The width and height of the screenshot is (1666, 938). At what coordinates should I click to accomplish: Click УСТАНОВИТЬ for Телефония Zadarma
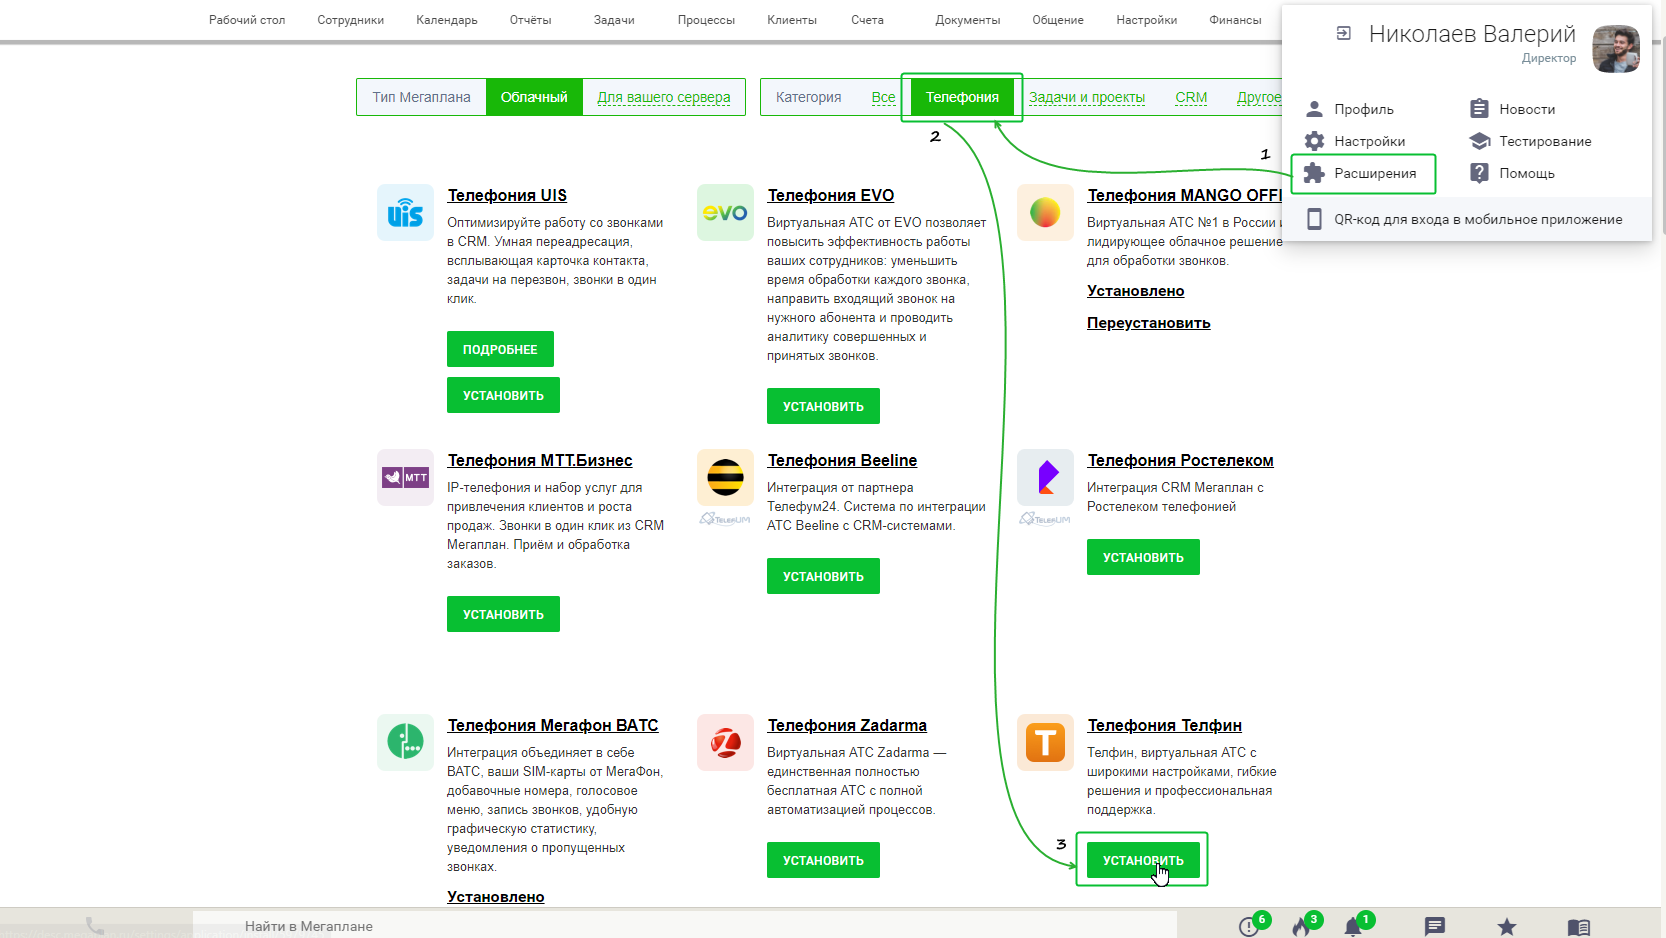click(x=823, y=860)
